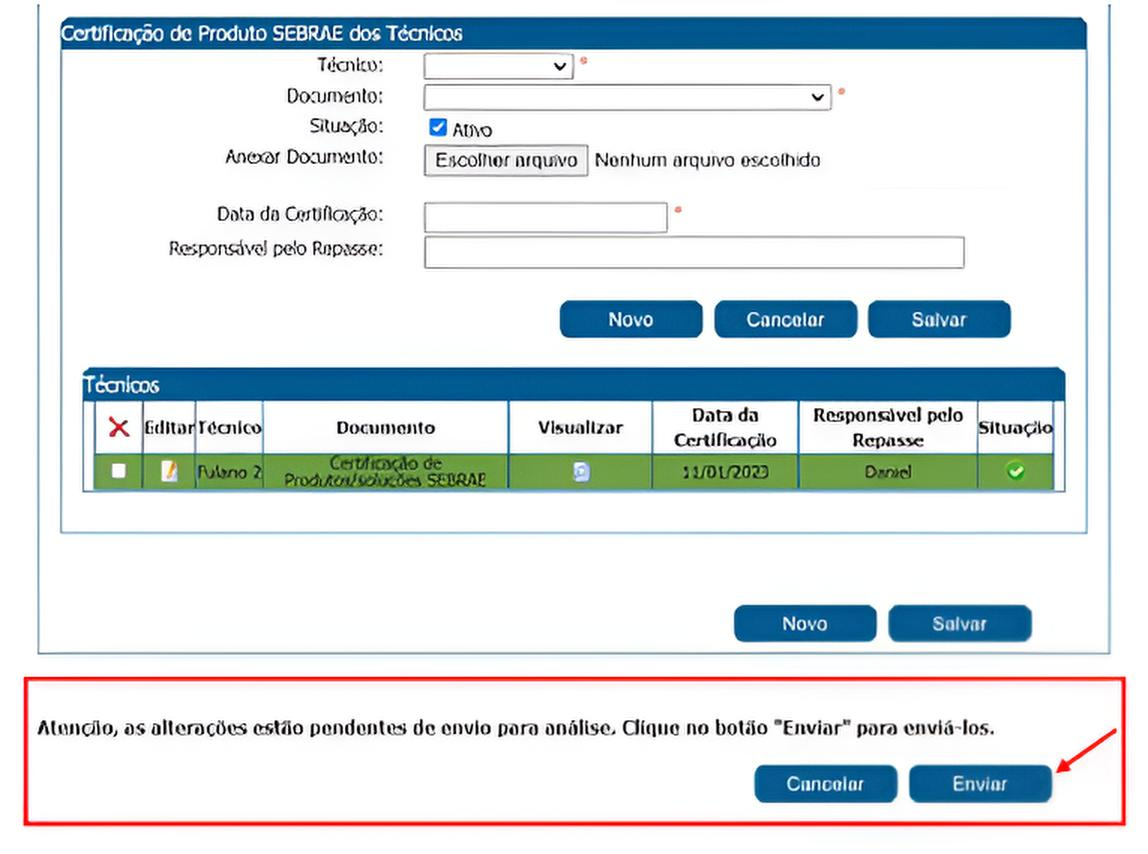
Task: Click the red X delete icon in table header
Action: click(x=119, y=428)
